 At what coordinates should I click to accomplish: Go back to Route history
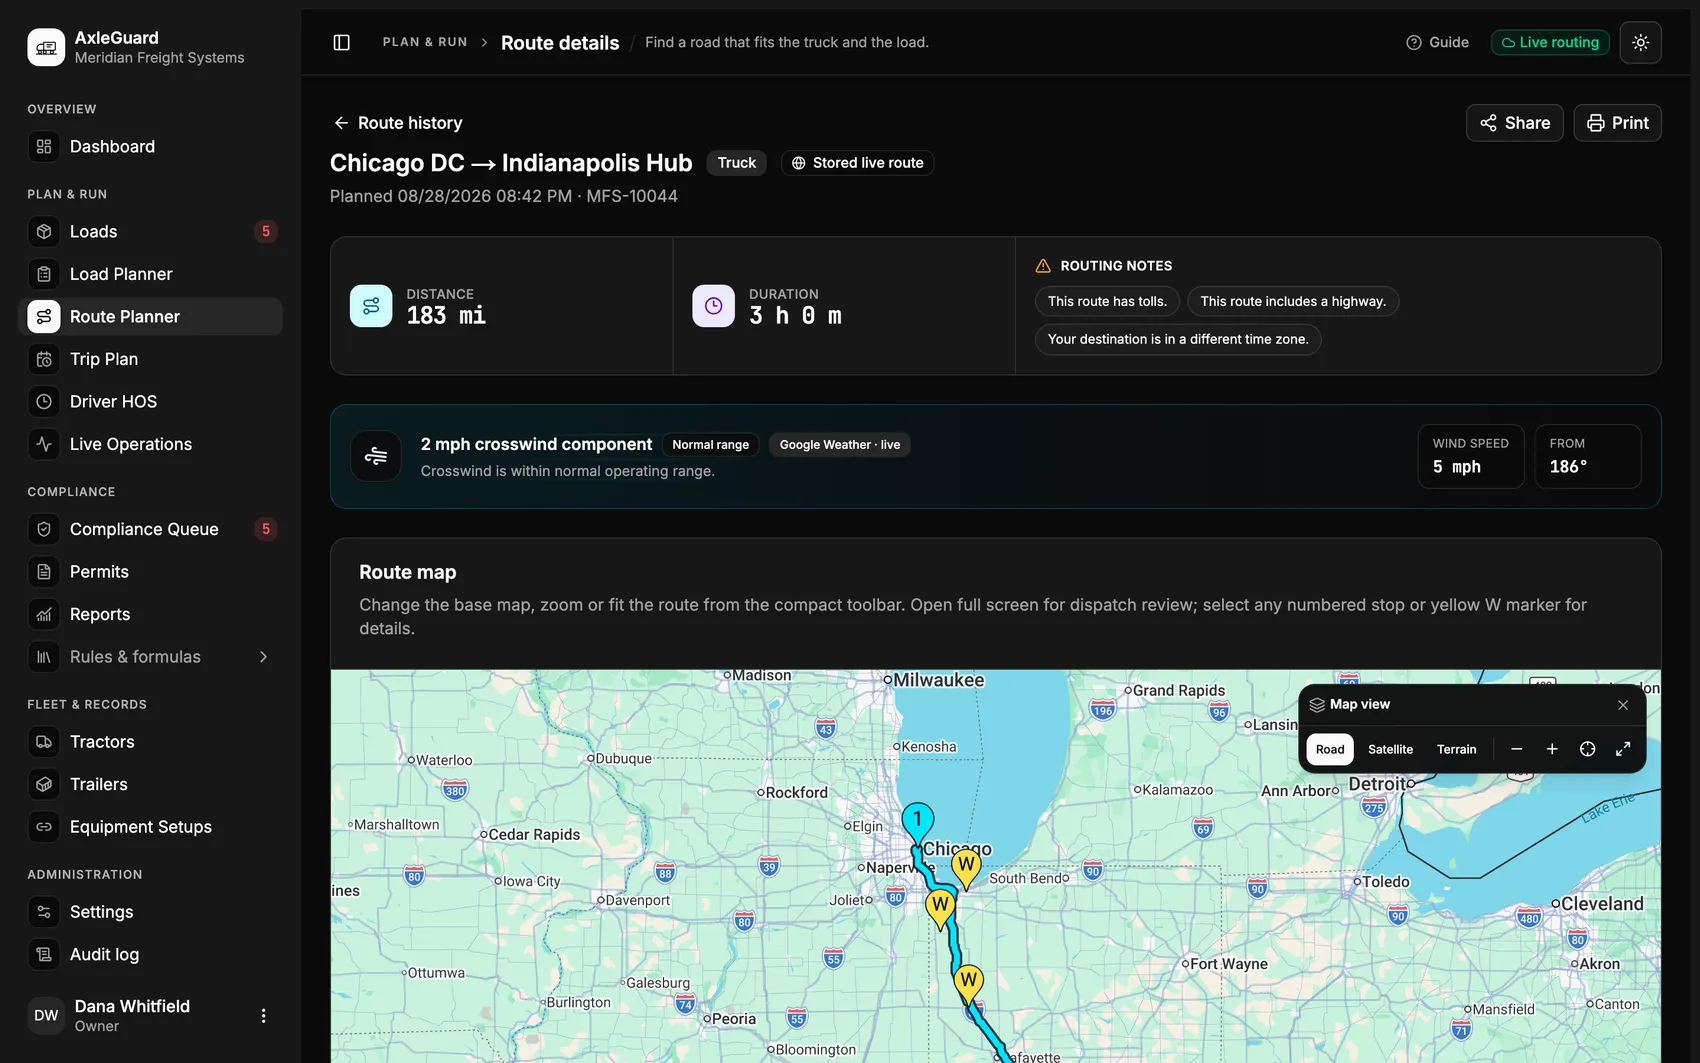pyautogui.click(x=397, y=123)
